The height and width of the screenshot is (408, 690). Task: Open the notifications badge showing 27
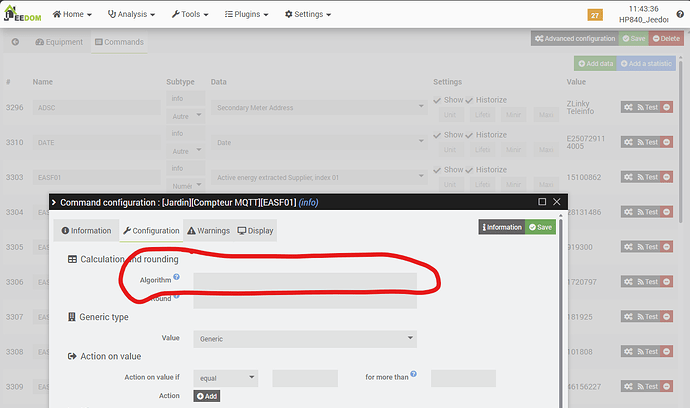[595, 15]
